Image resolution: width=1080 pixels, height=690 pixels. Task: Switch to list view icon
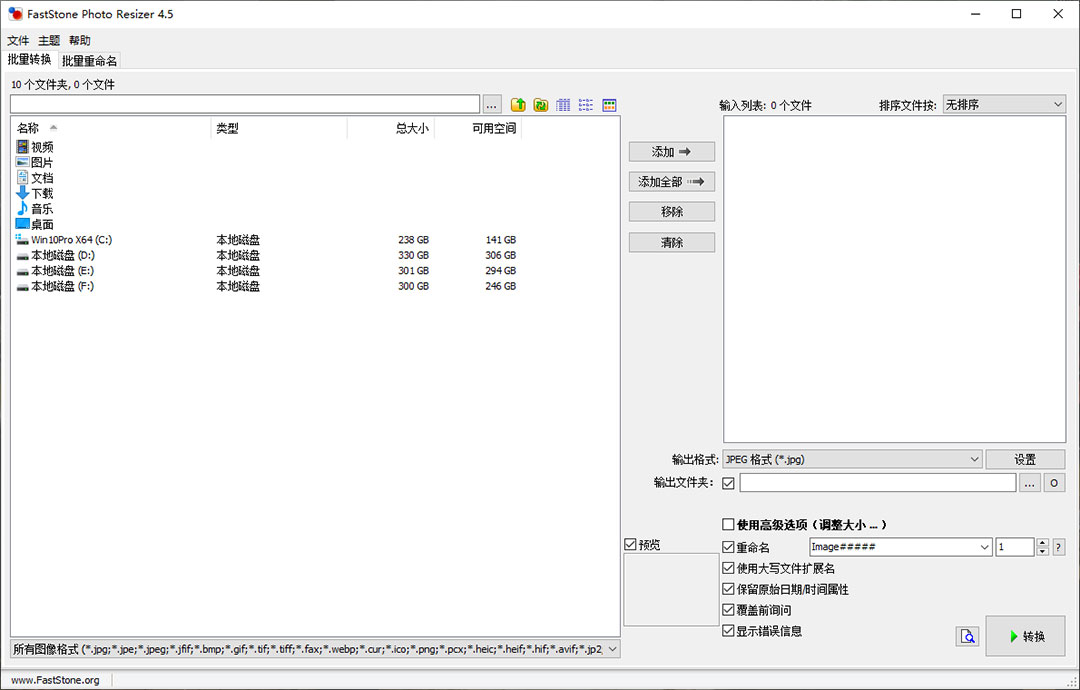(586, 105)
